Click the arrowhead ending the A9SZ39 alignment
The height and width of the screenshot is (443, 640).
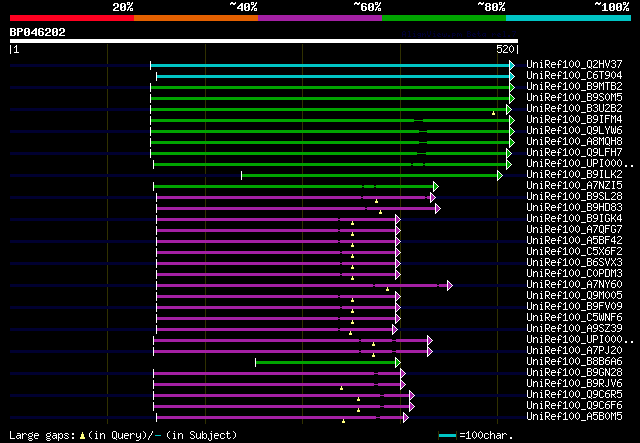coord(395,329)
